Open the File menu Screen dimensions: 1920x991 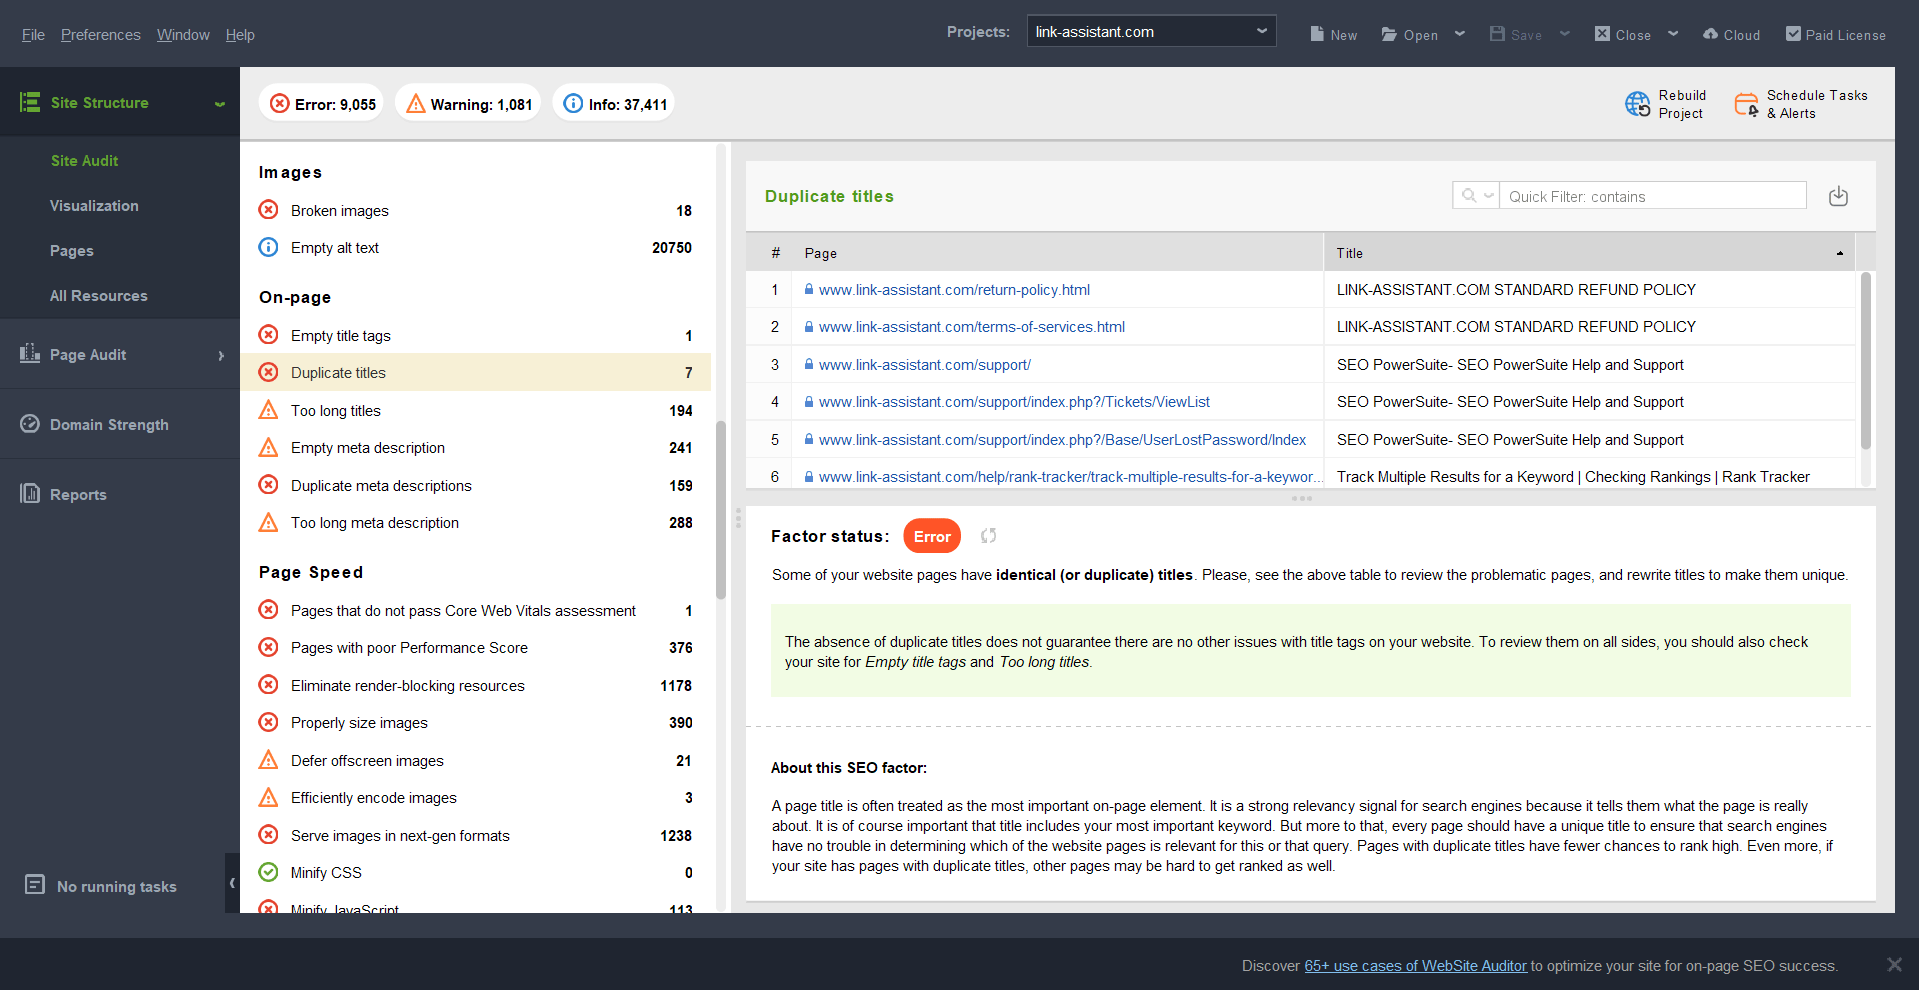pyautogui.click(x=33, y=35)
